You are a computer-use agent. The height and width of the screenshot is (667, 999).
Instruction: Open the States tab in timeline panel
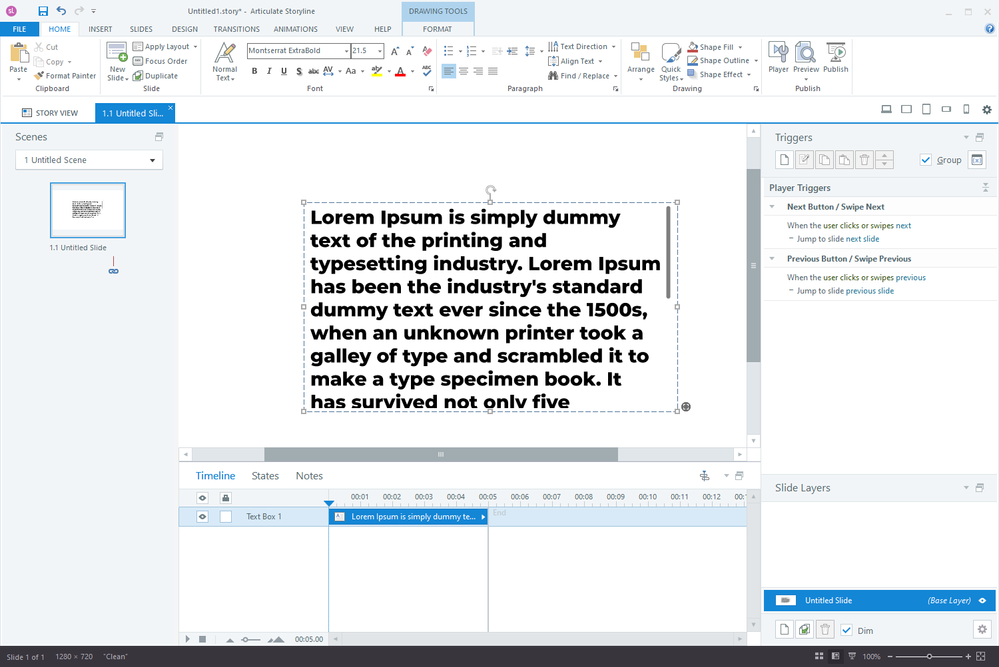pos(265,476)
